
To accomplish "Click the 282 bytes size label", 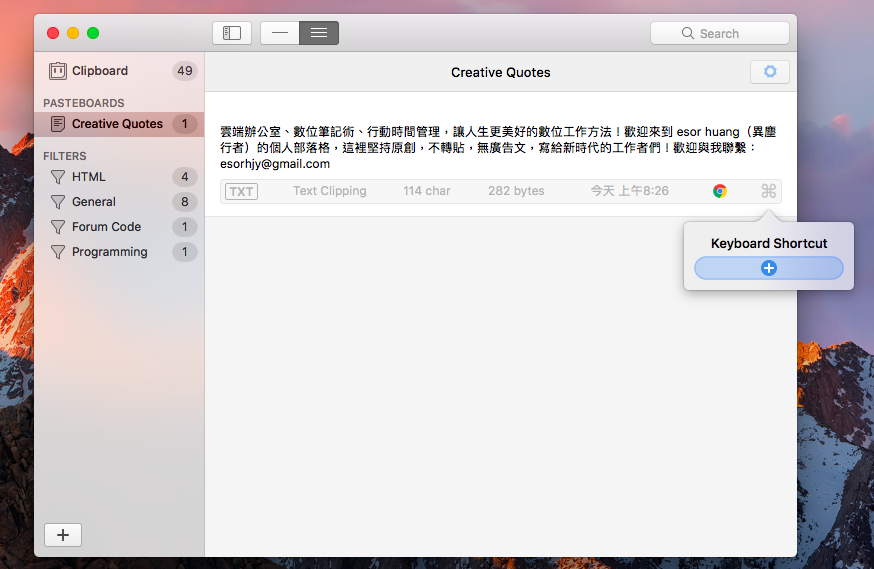I will [x=516, y=191].
